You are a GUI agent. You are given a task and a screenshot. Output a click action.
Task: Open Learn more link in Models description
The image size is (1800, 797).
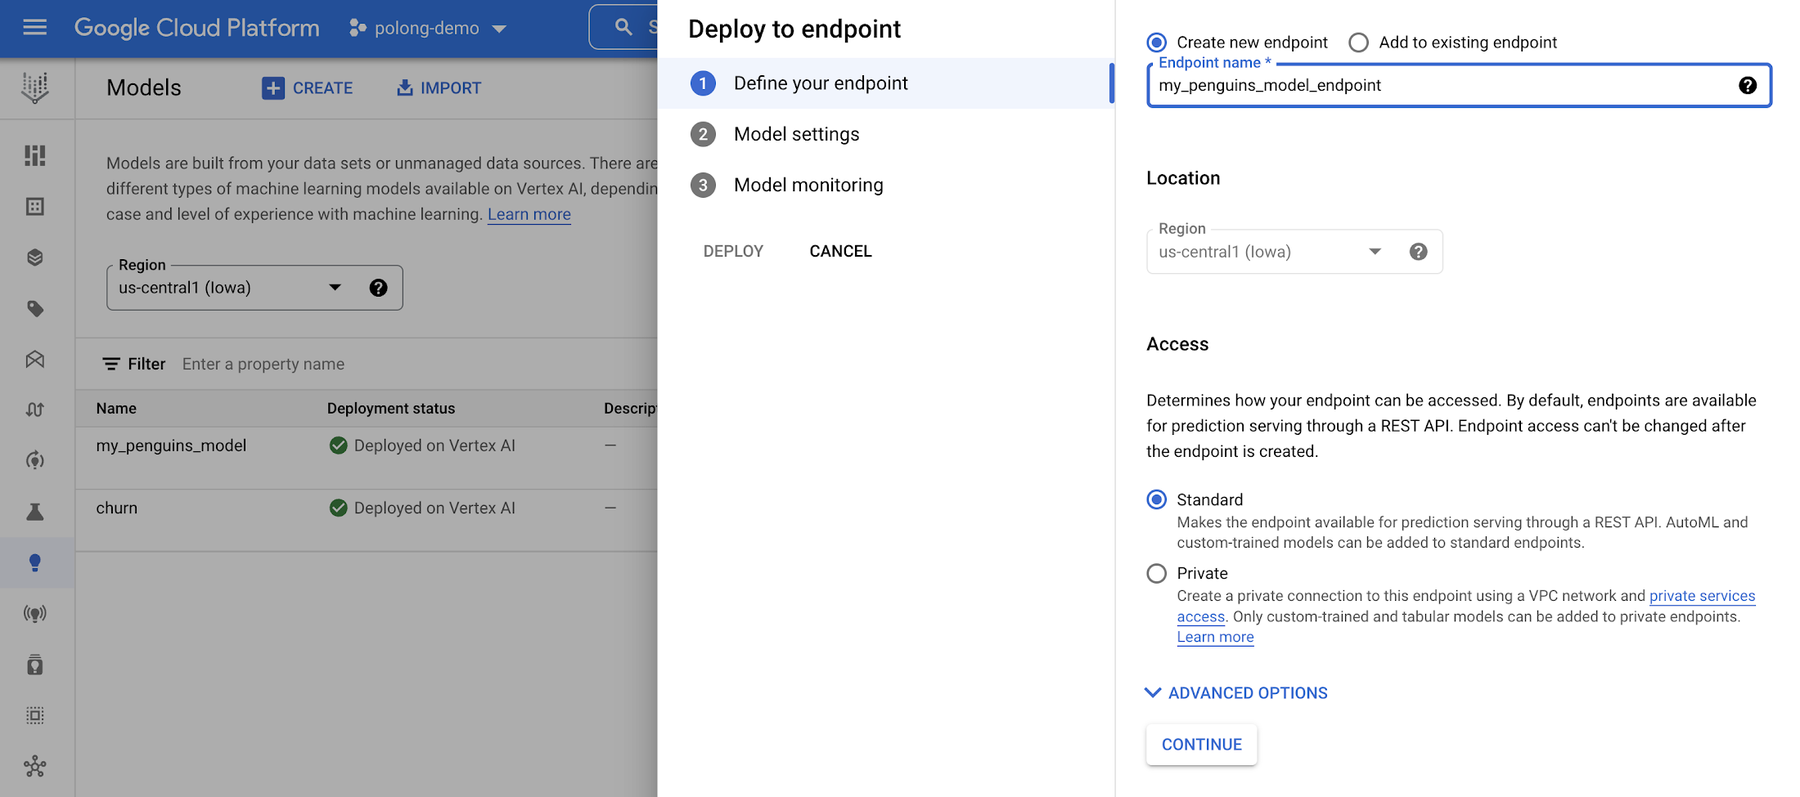(529, 214)
